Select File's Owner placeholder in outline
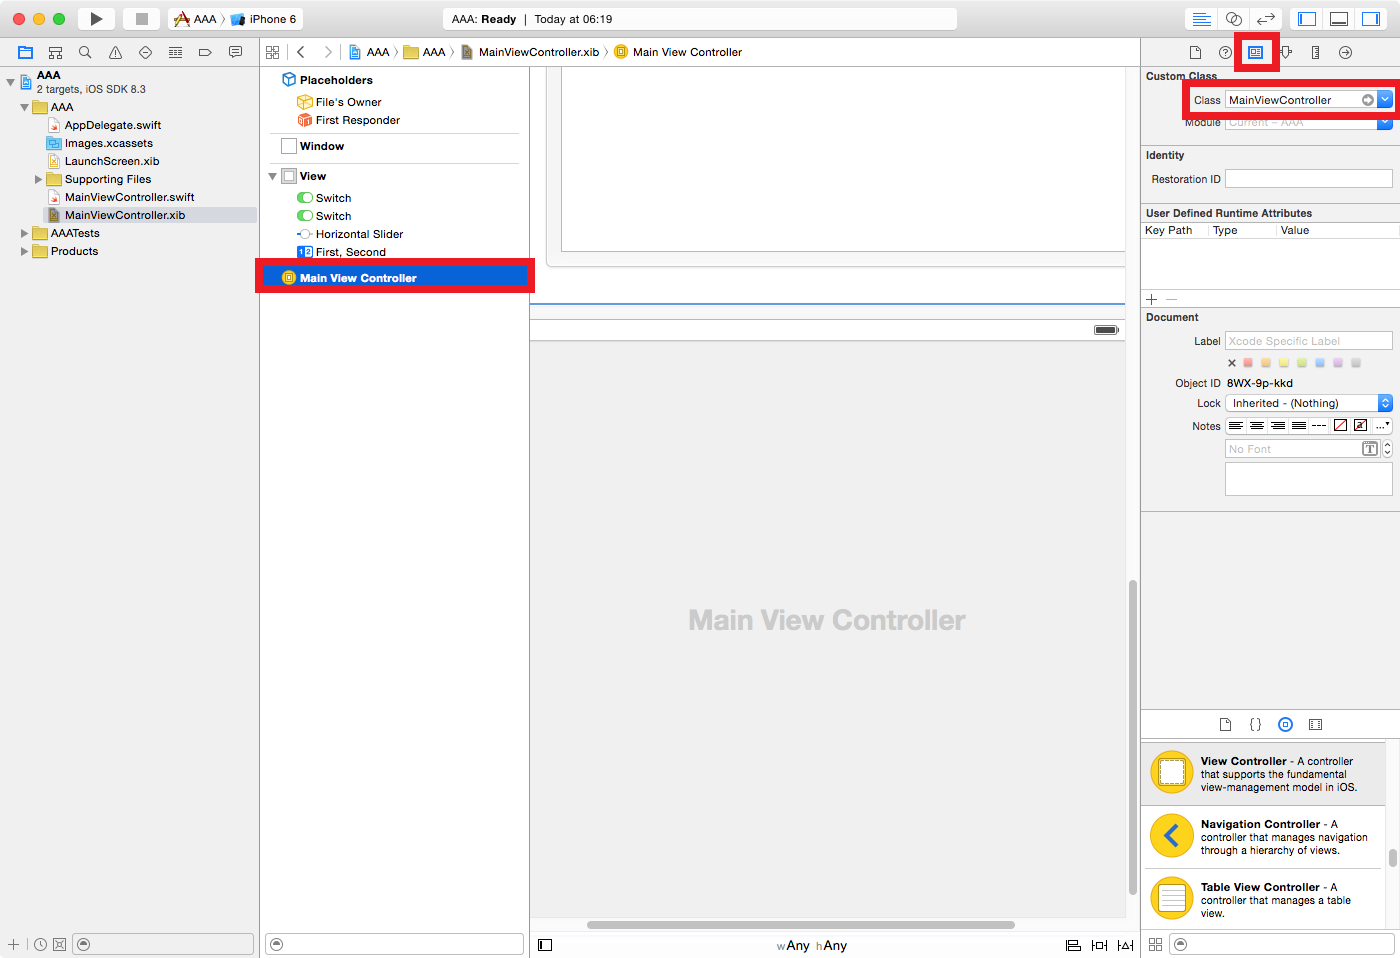 tap(340, 102)
